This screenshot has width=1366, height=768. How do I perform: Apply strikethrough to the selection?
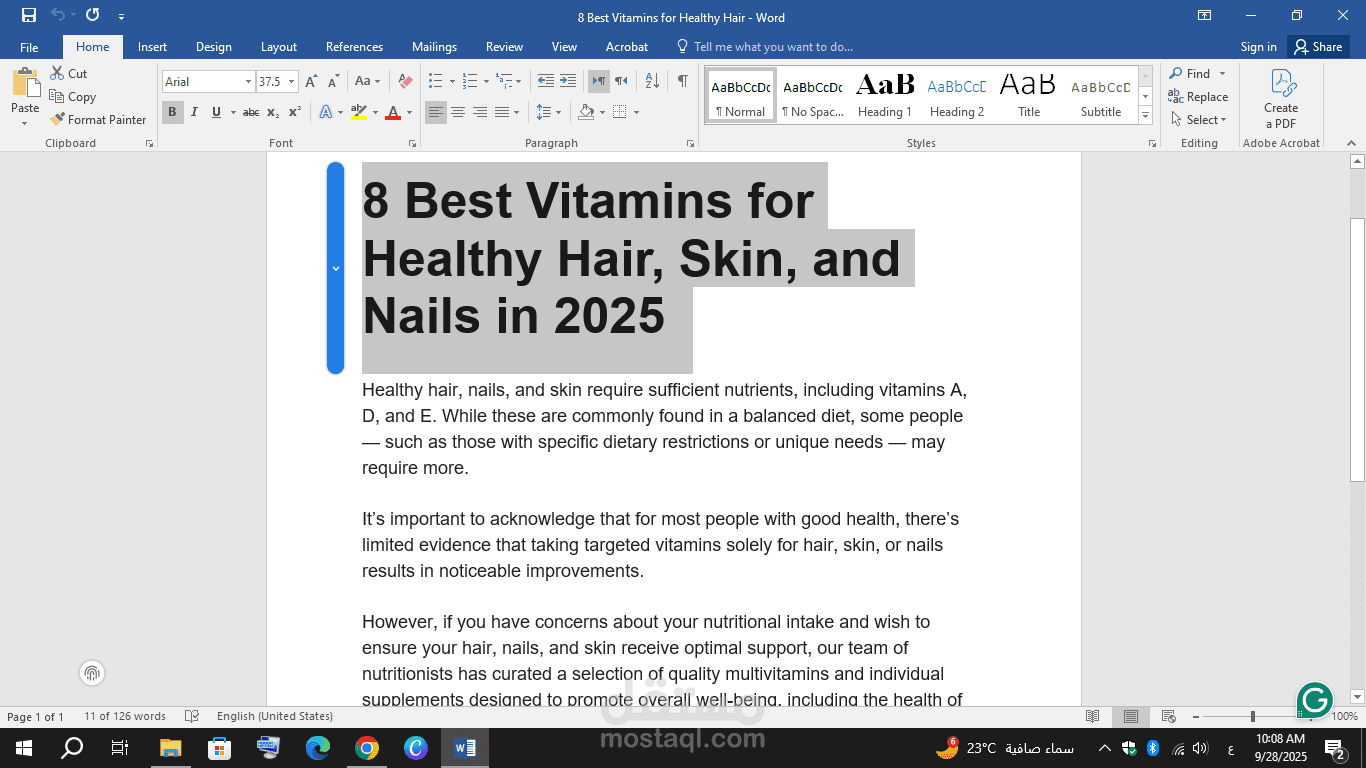pyautogui.click(x=251, y=112)
